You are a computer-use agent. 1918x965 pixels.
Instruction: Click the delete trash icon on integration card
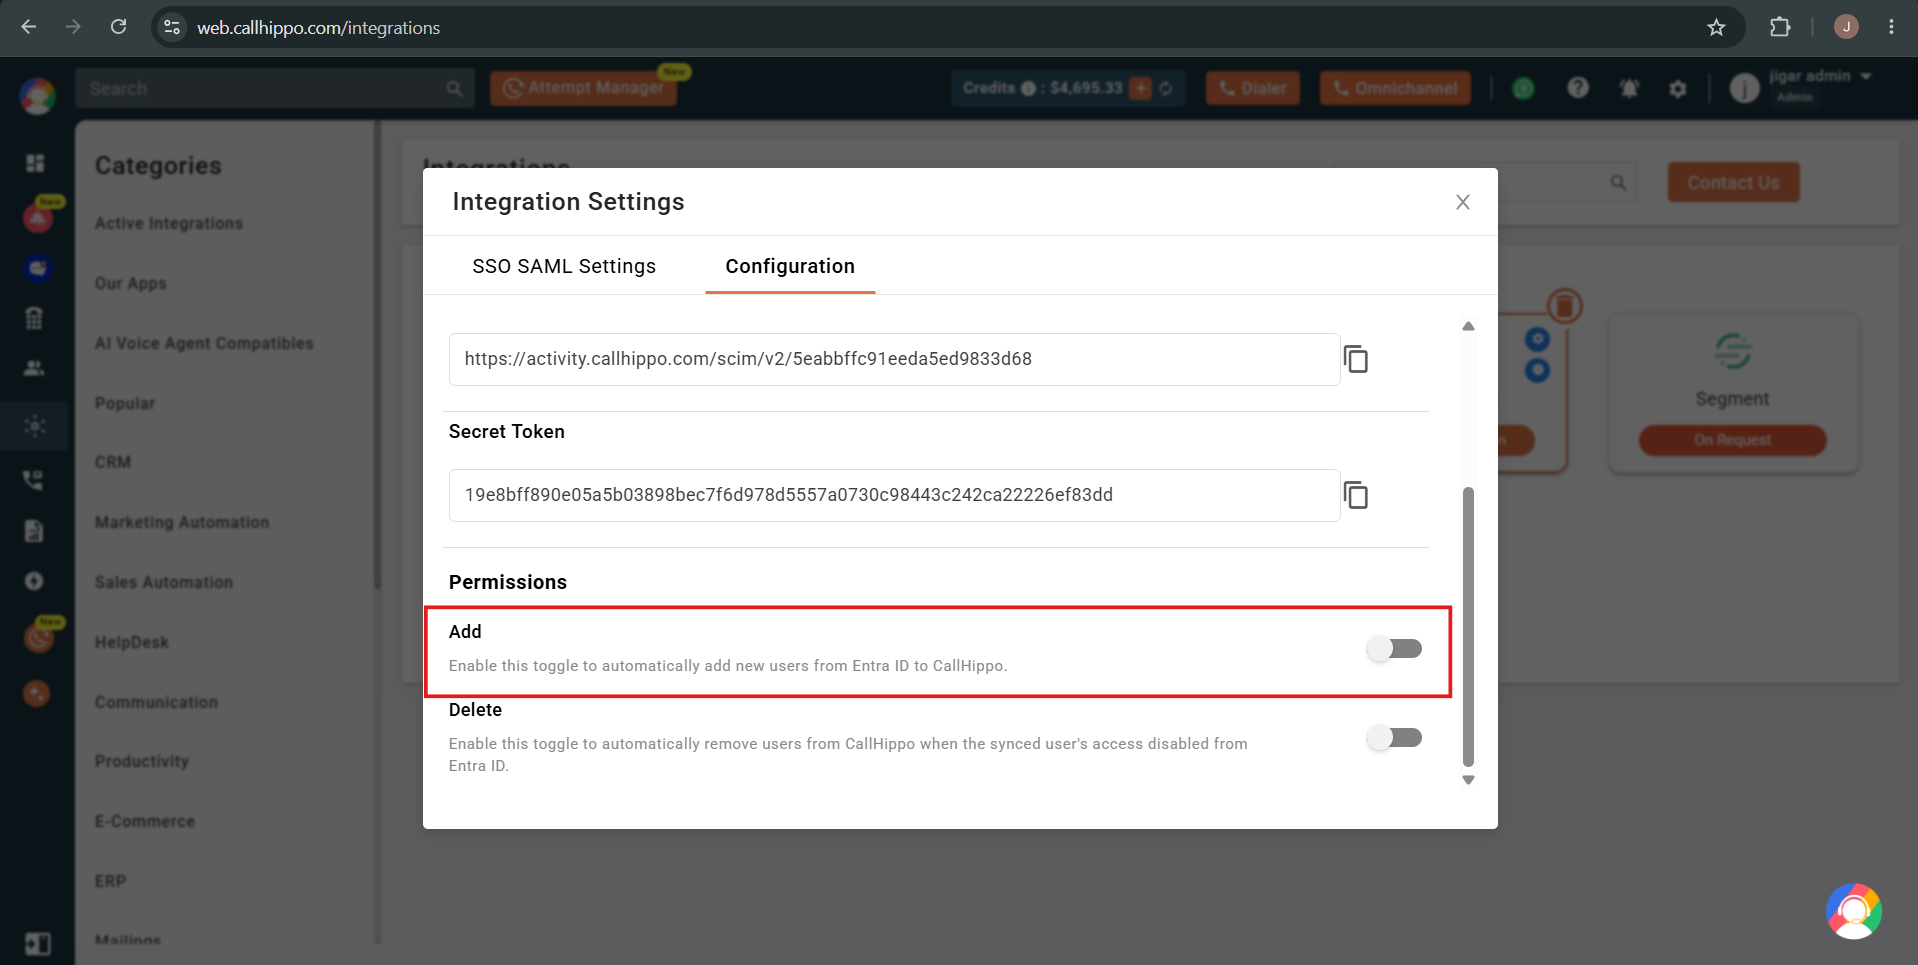click(x=1565, y=305)
